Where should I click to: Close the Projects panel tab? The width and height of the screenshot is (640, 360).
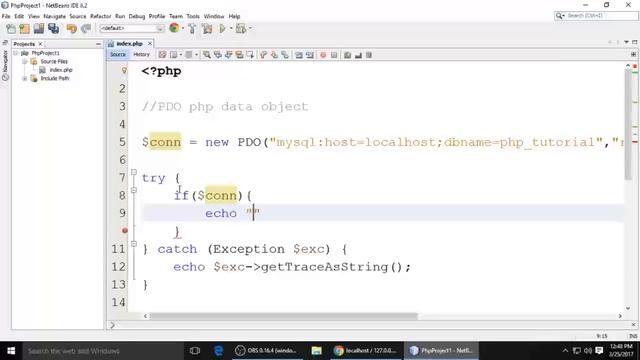click(x=40, y=44)
